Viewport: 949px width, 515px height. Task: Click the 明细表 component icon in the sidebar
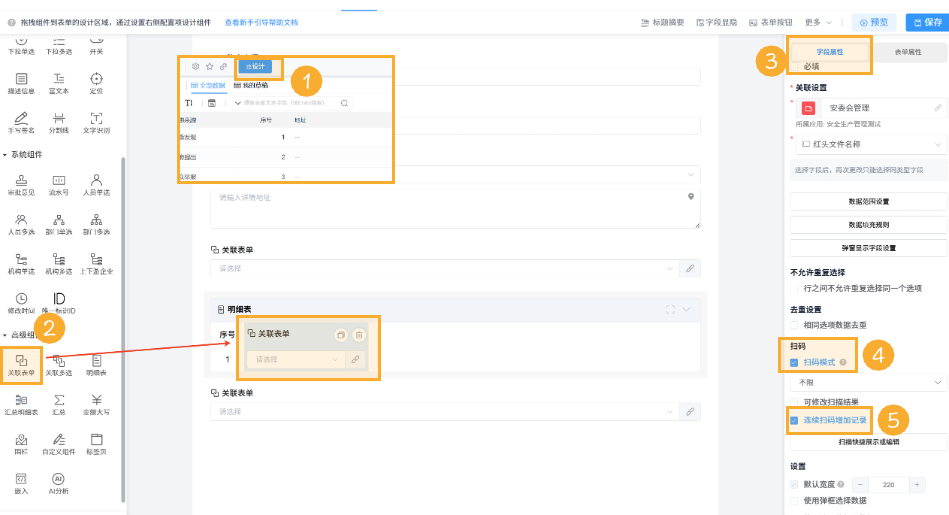96,363
